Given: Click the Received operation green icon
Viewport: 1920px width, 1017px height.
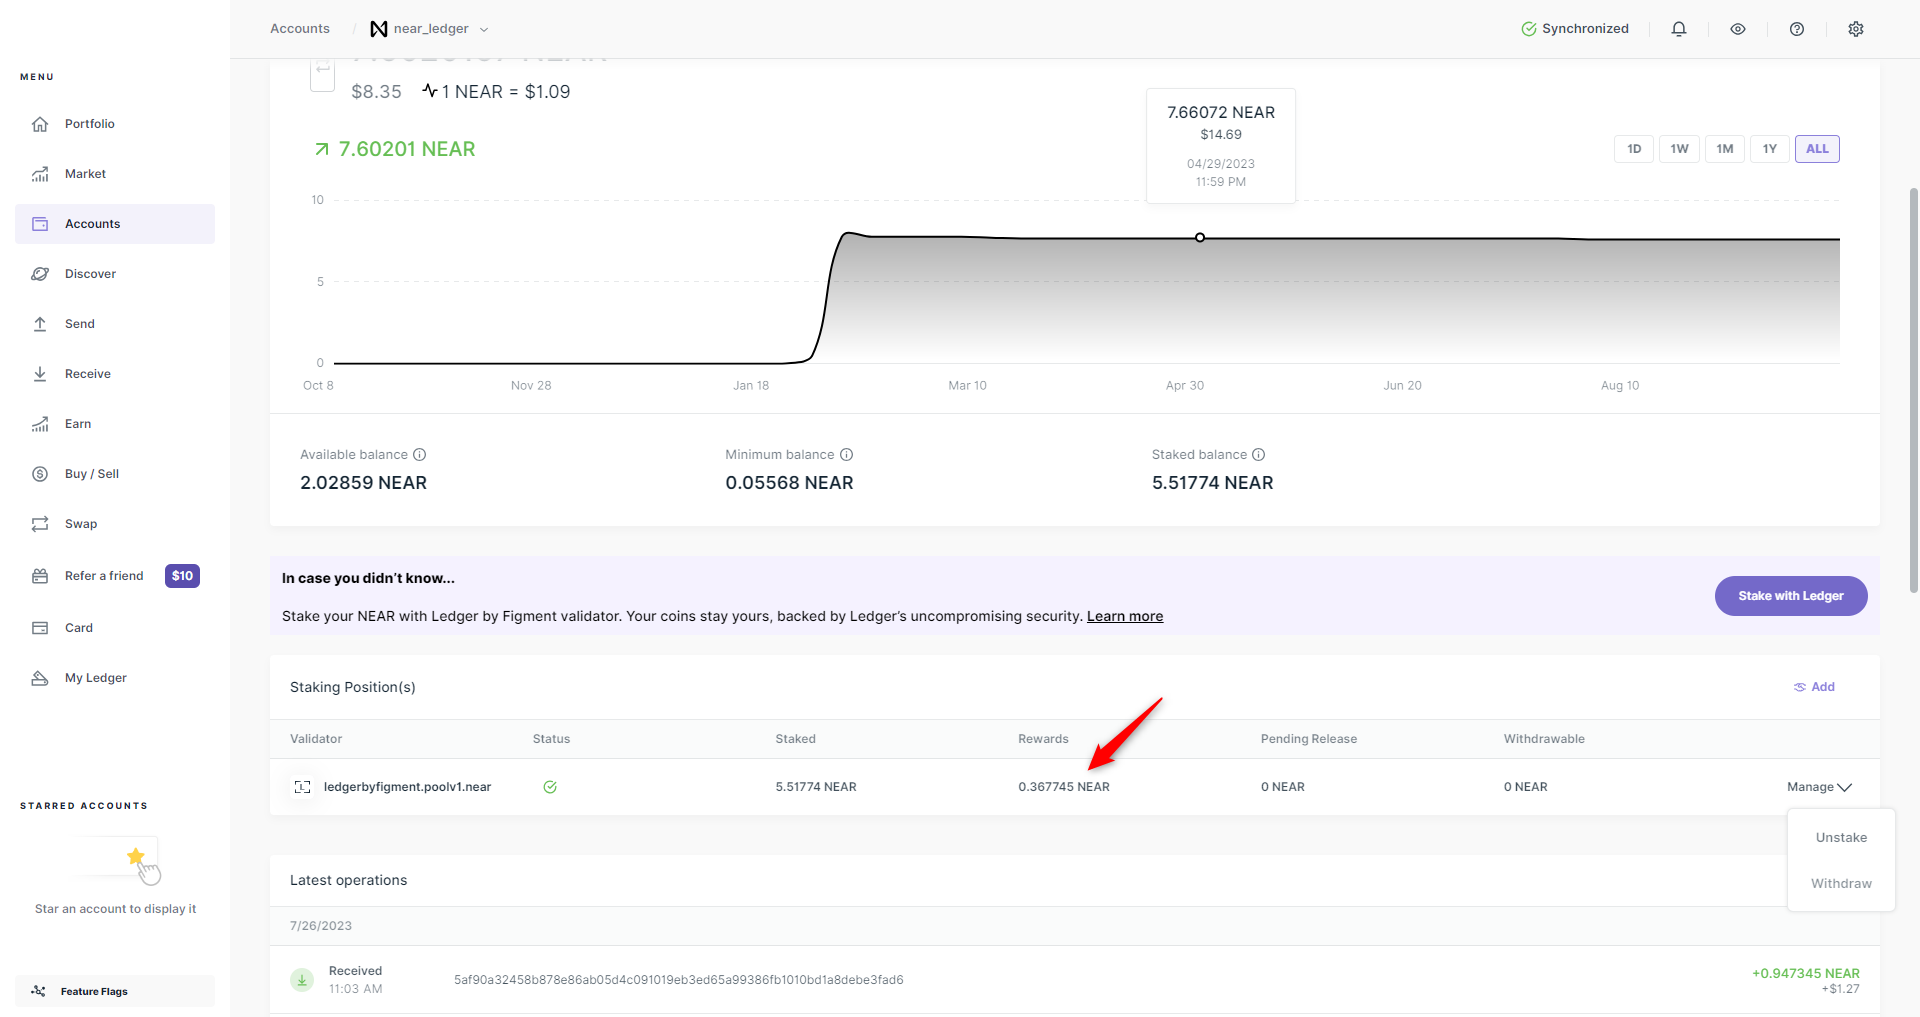Looking at the screenshot, I should [x=302, y=980].
